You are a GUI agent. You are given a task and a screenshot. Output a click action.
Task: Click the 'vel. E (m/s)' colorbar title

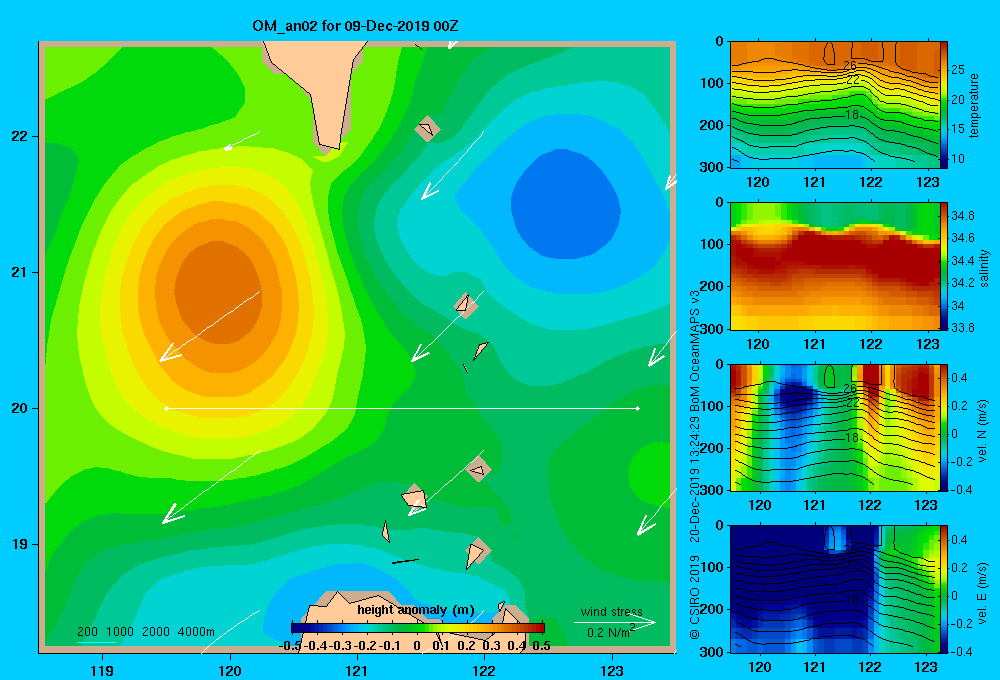(982, 593)
